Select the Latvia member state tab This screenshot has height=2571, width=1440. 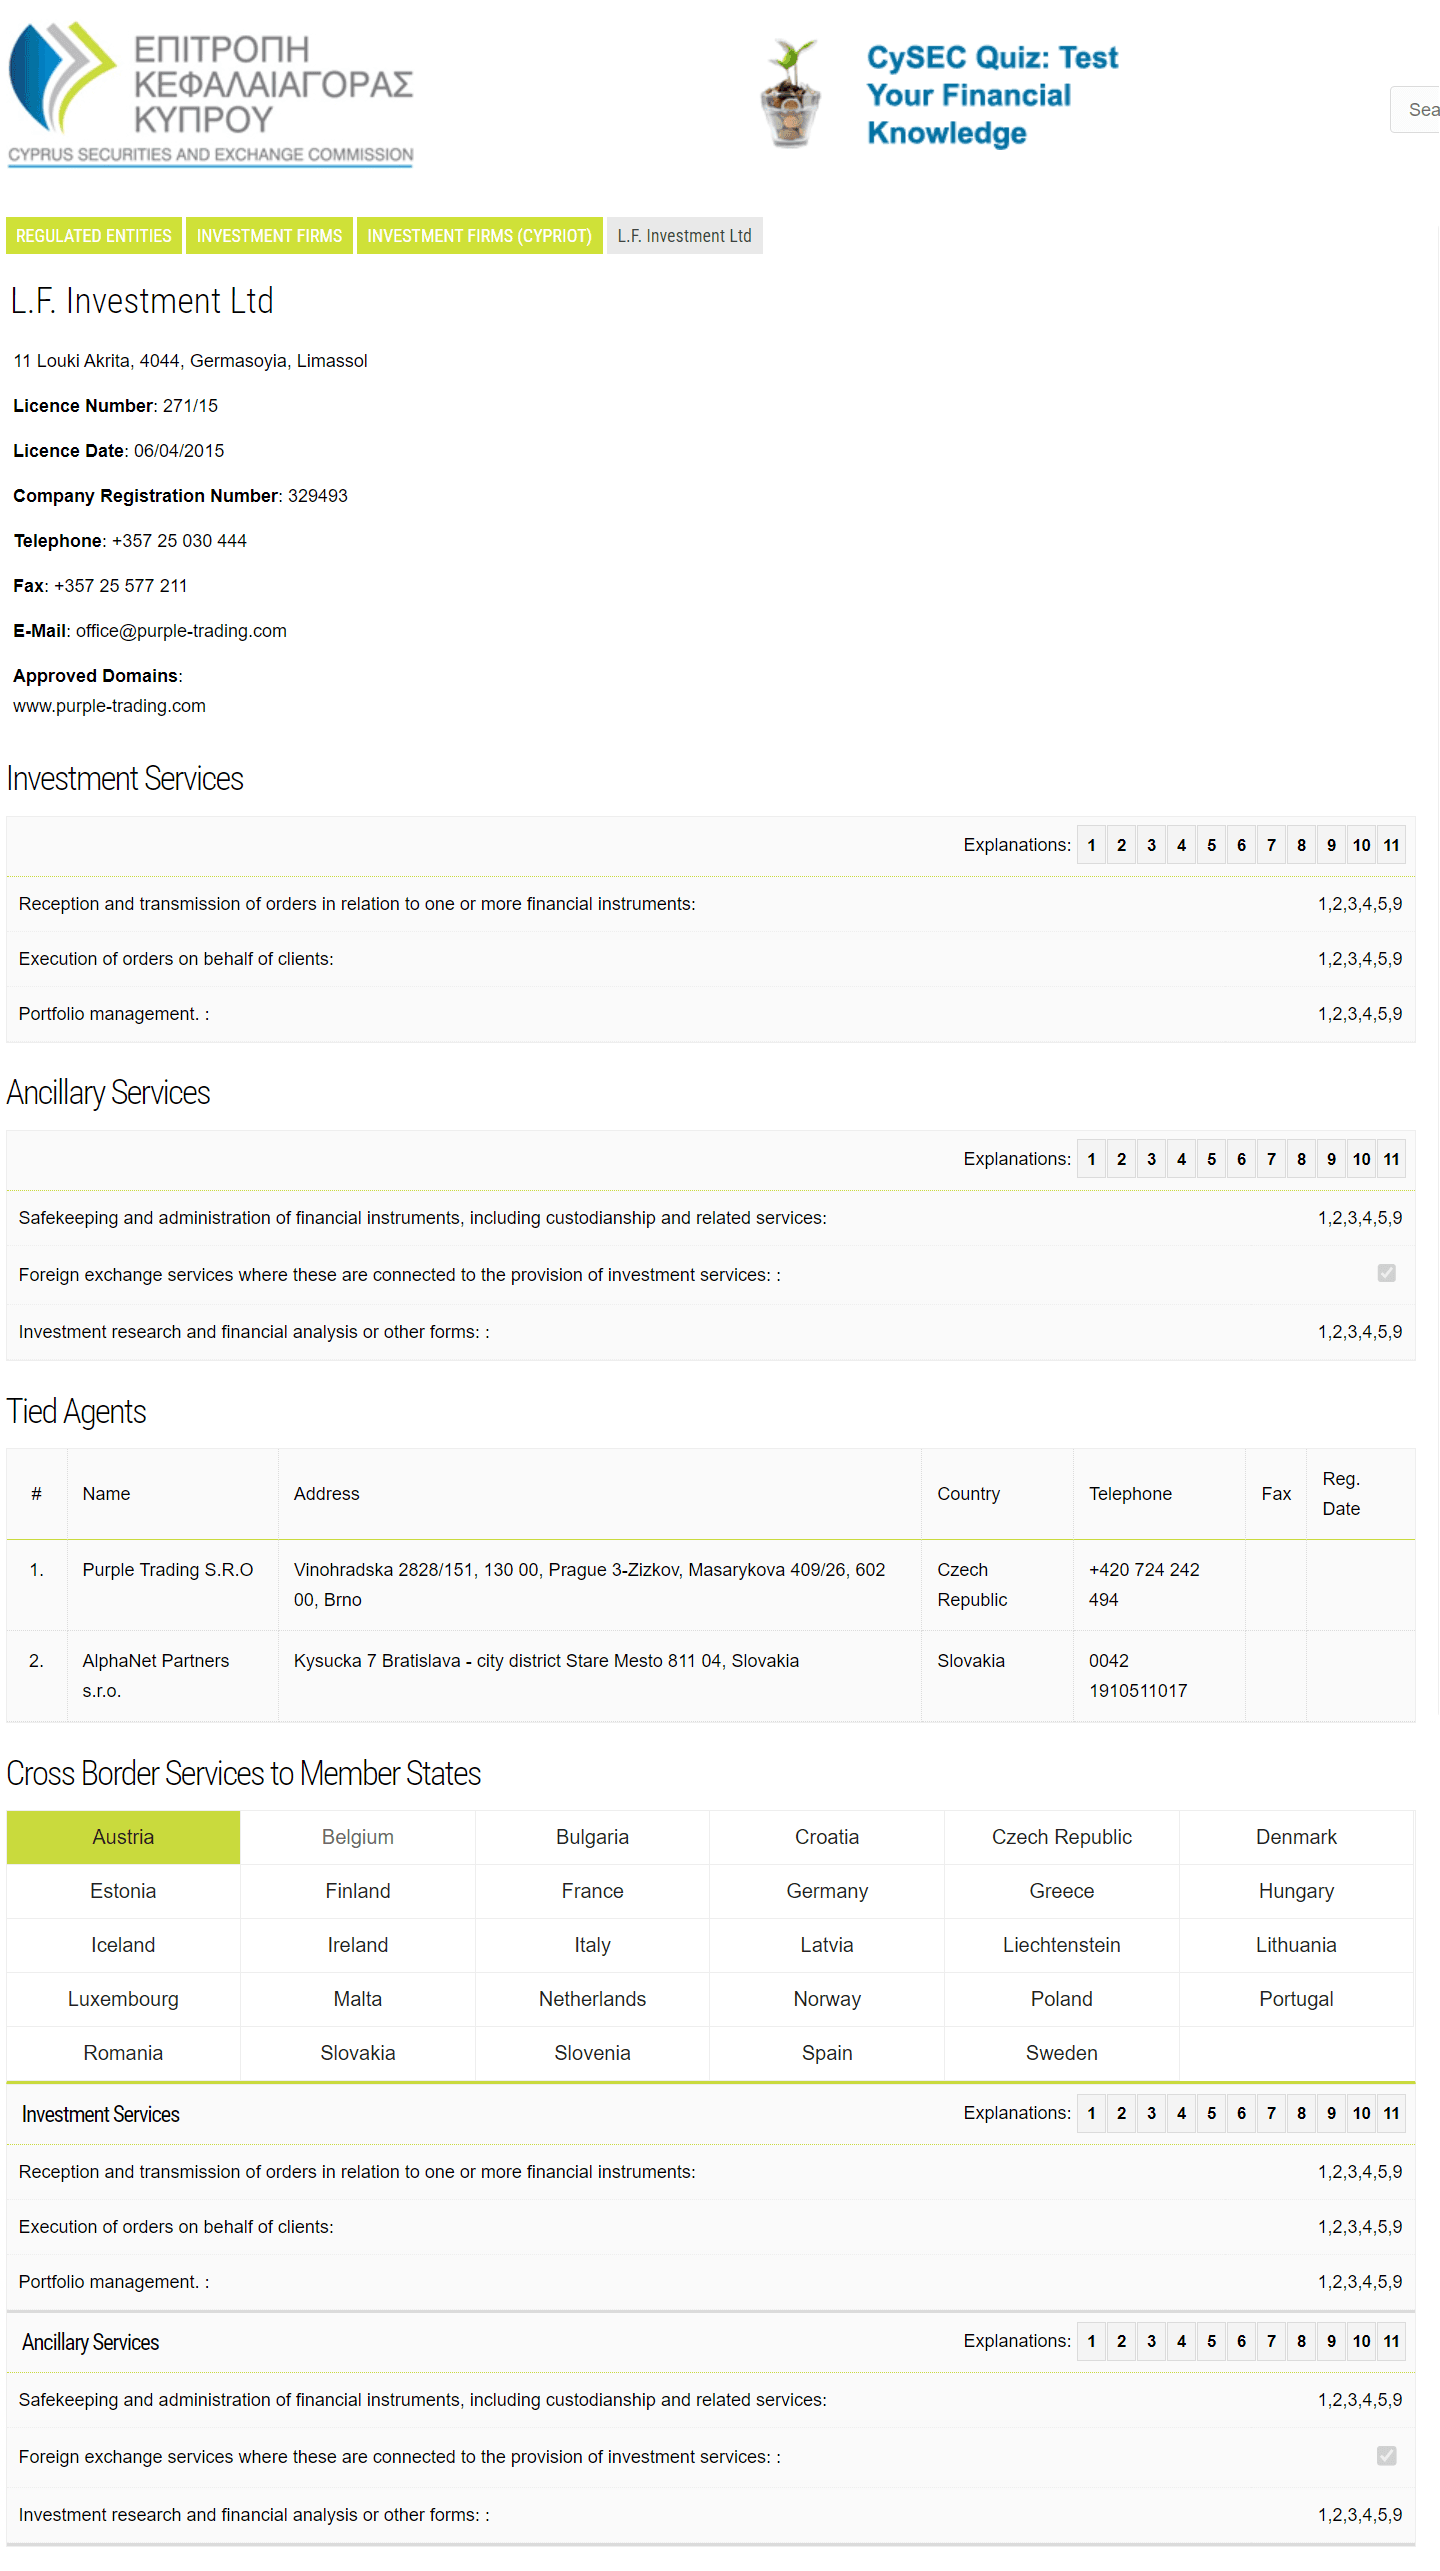click(x=827, y=1945)
